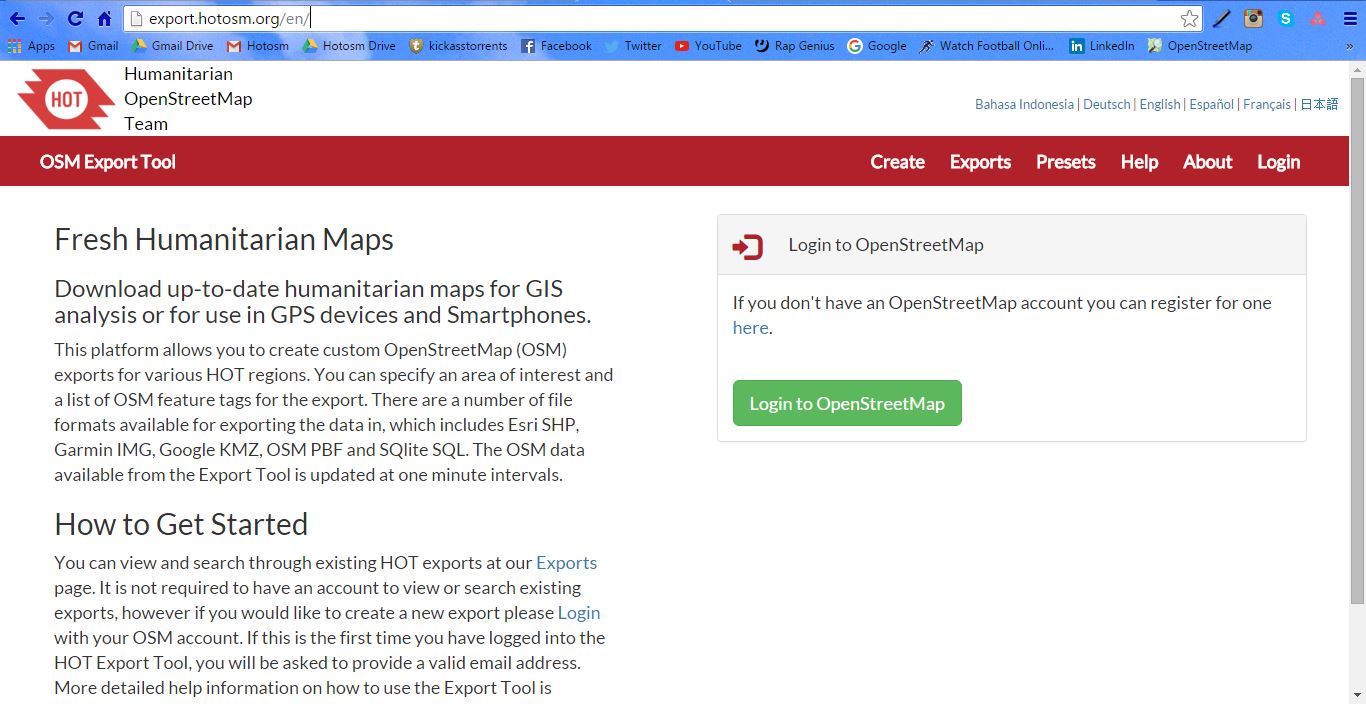The image size is (1366, 704).
Task: Open the Exports menu item
Action: click(980, 162)
